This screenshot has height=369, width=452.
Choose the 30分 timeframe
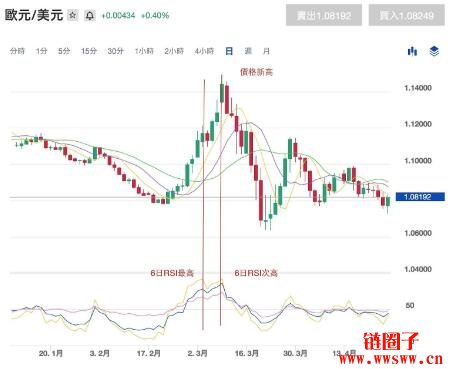[115, 51]
